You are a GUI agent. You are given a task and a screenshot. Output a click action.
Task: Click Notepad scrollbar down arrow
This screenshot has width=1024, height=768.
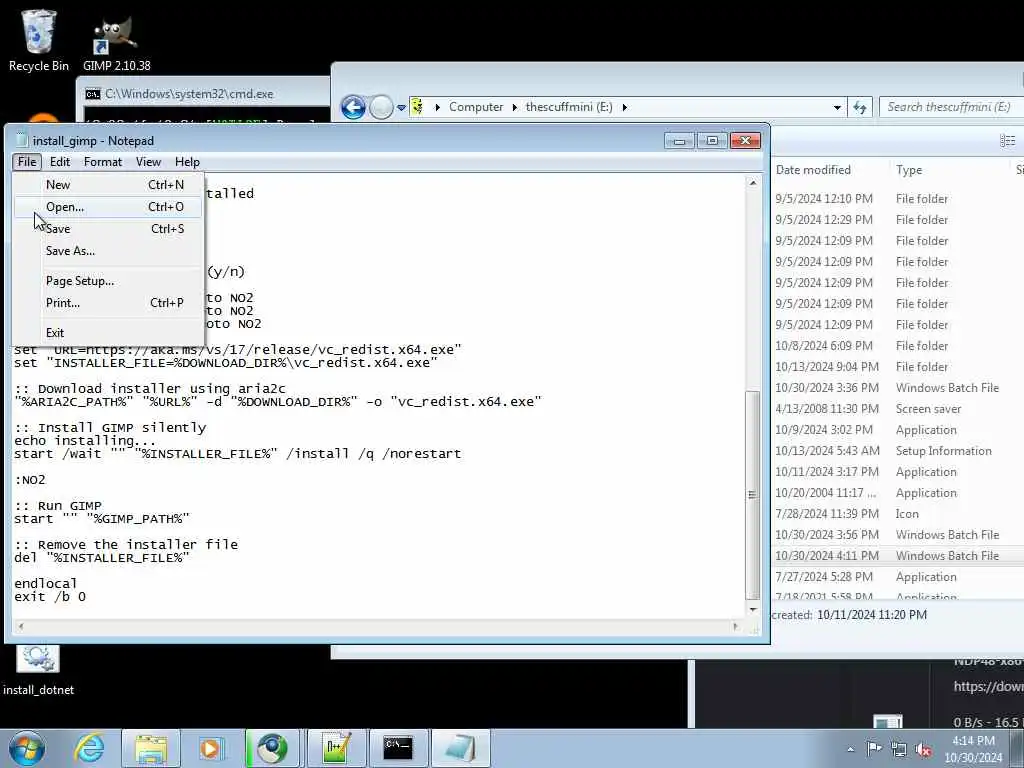click(752, 609)
